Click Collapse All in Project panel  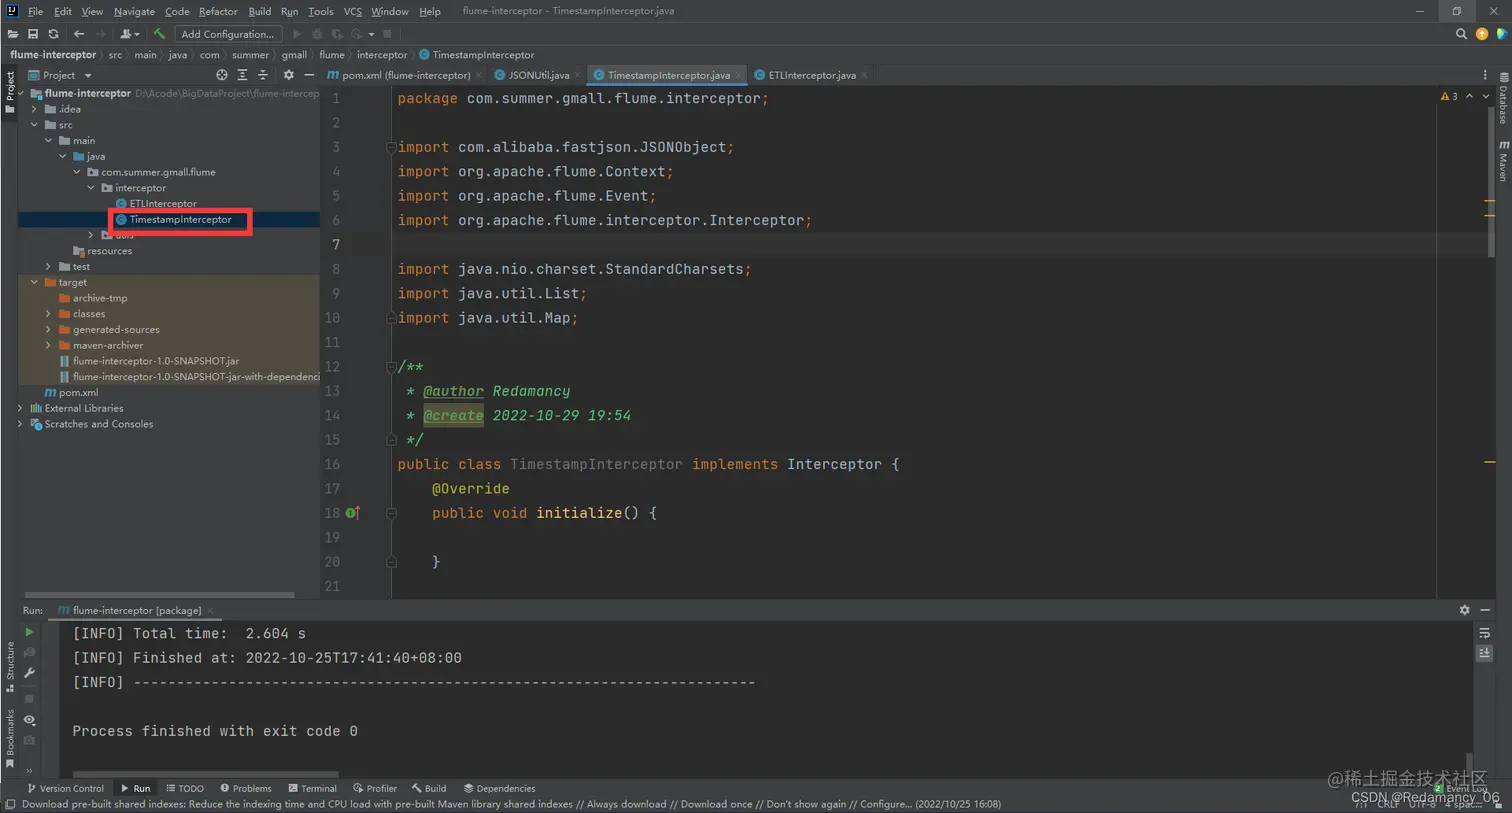pyautogui.click(x=263, y=75)
